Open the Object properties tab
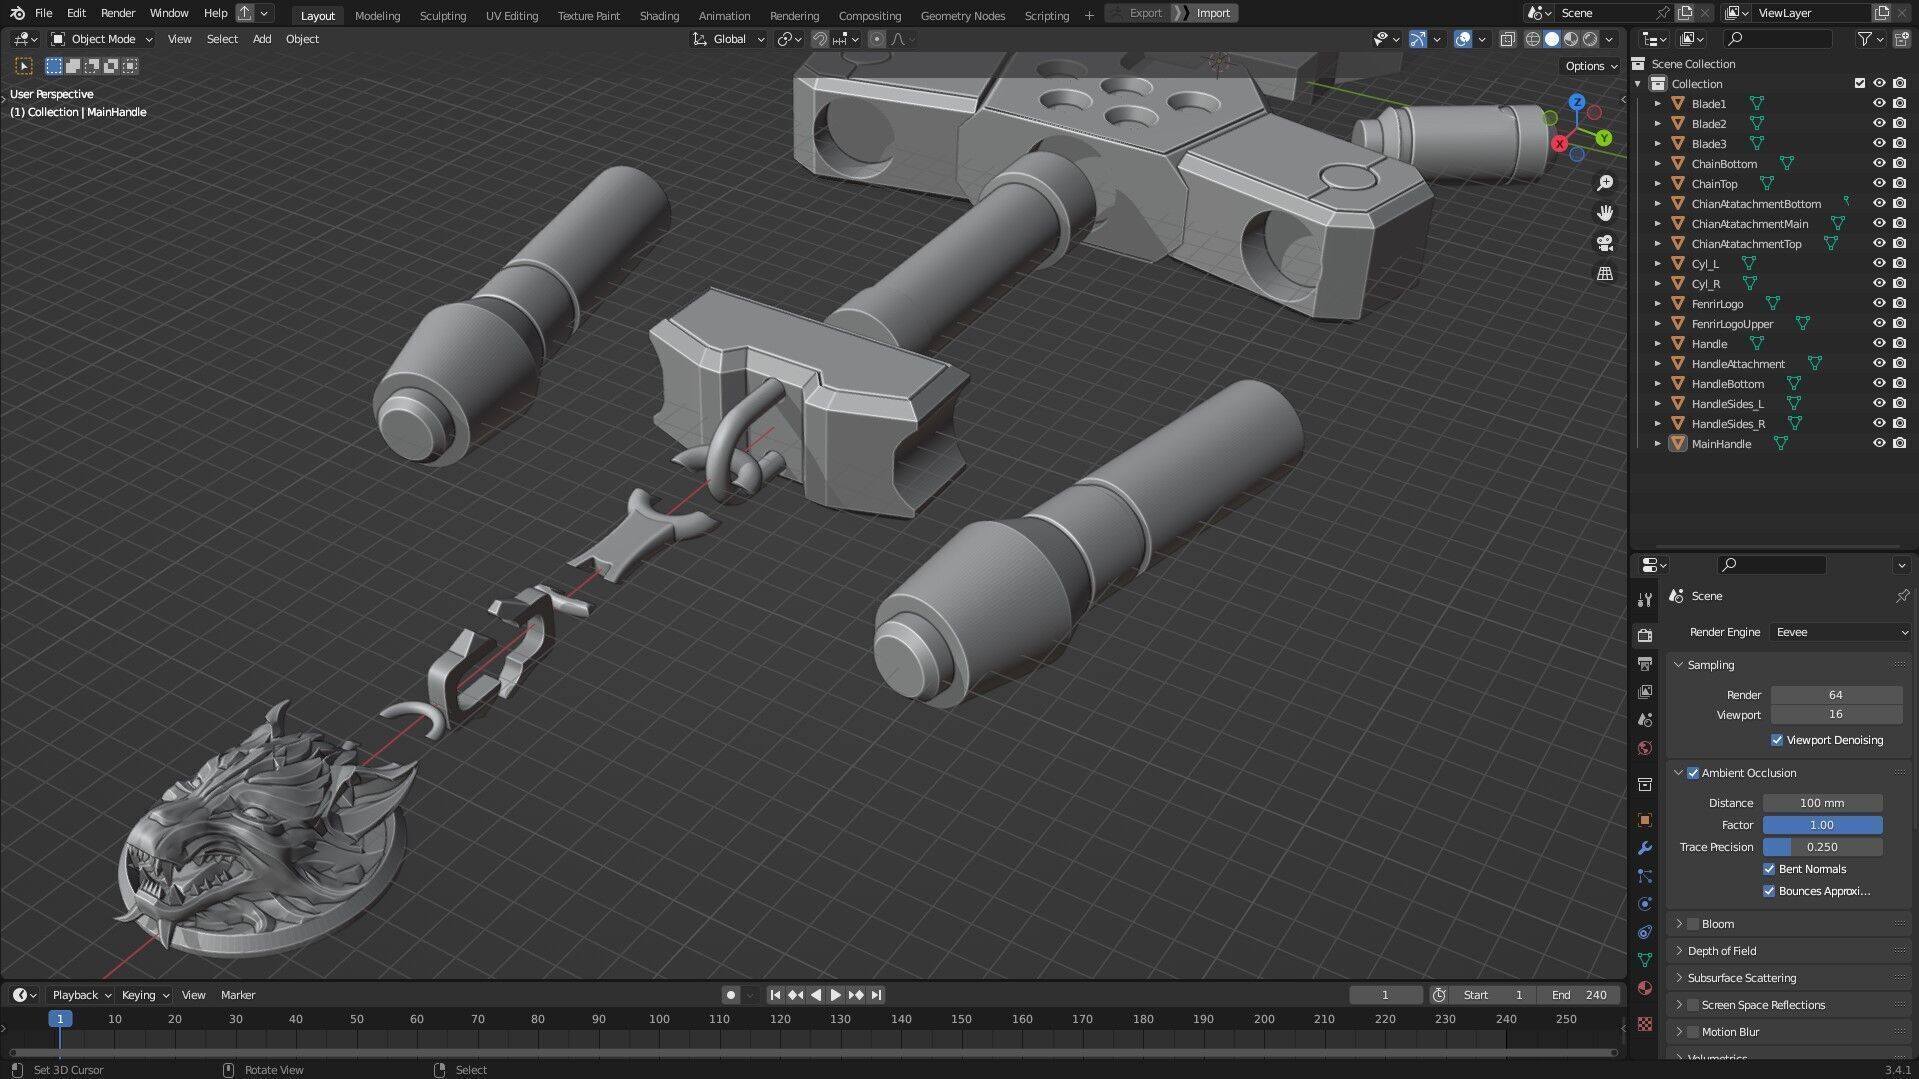1919x1079 pixels. [1645, 820]
